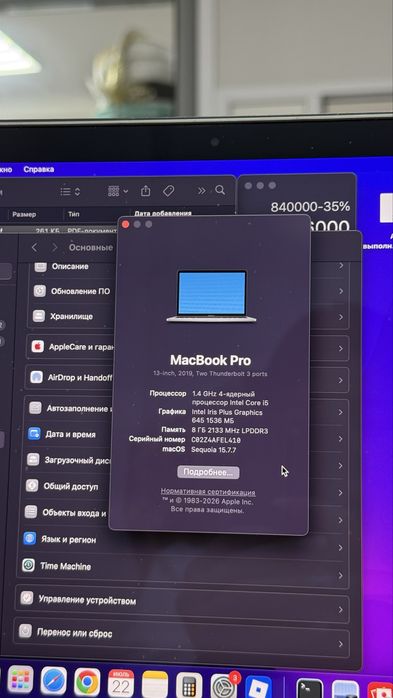Viewport: 393px width, 698px height.
Task: Open the Нормативная сертификация link
Action: [x=208, y=492]
